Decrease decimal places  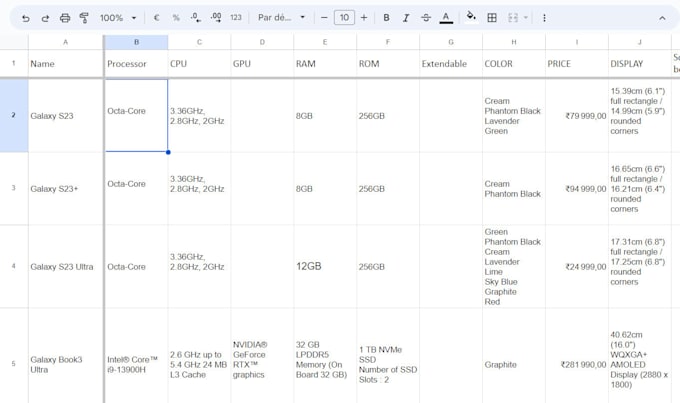[x=196, y=18]
